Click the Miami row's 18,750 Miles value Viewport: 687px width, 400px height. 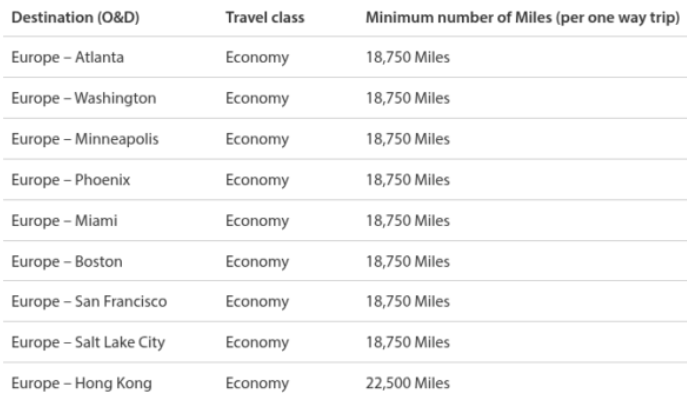tap(408, 221)
